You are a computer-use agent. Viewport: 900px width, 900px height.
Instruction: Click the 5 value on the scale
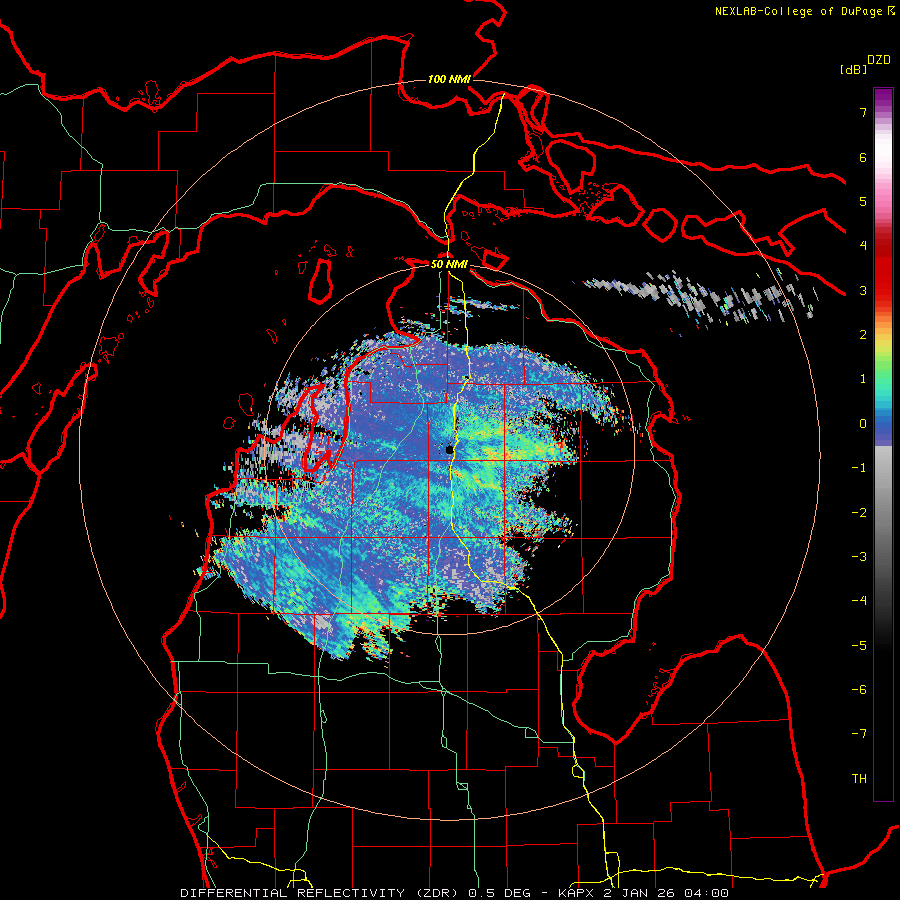pyautogui.click(x=863, y=201)
